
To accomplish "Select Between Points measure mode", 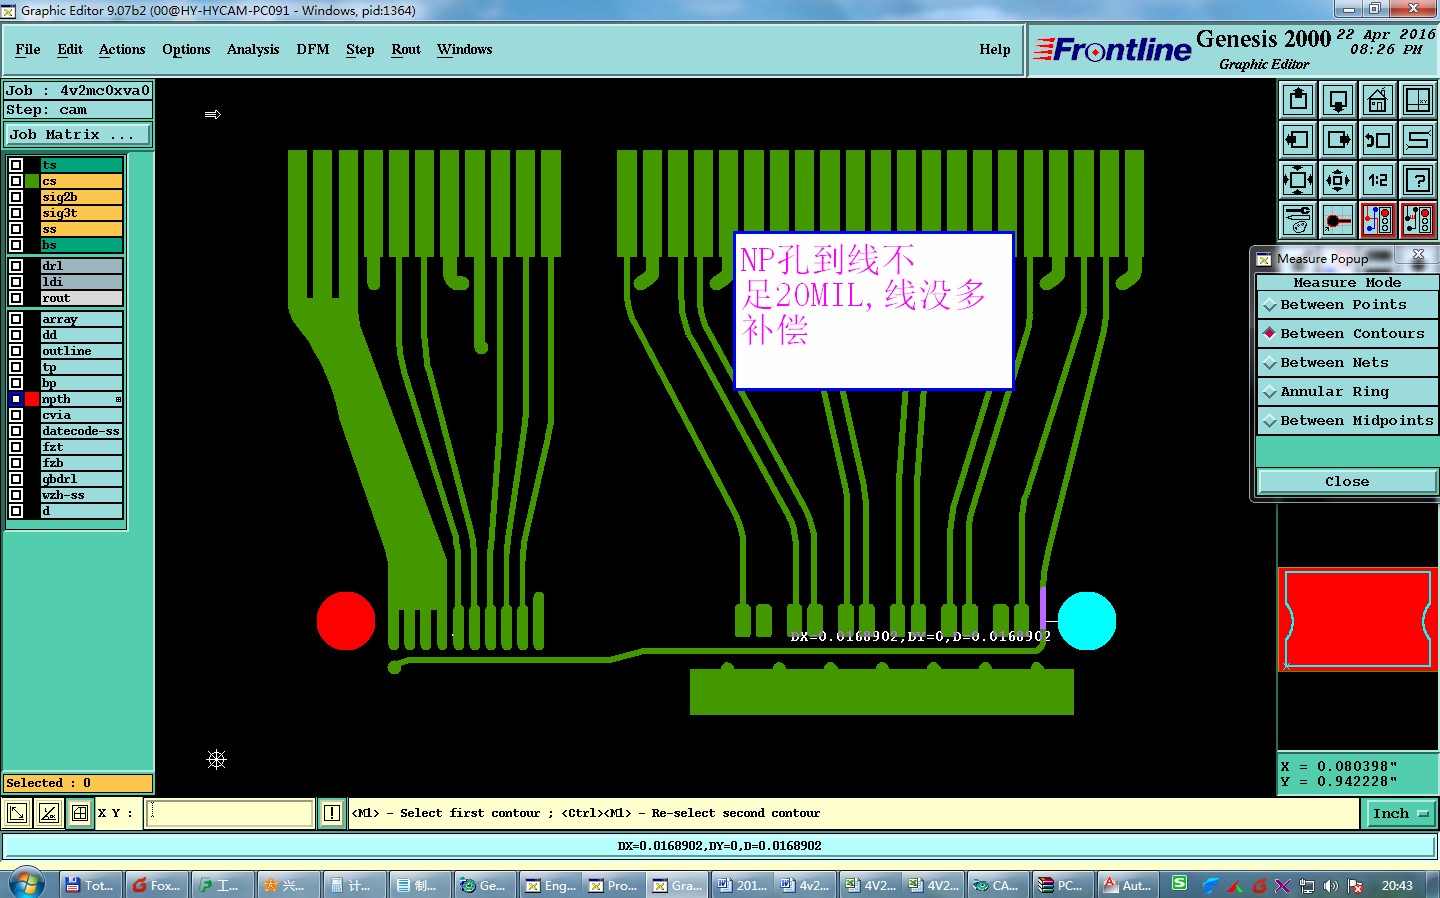I will [1347, 305].
